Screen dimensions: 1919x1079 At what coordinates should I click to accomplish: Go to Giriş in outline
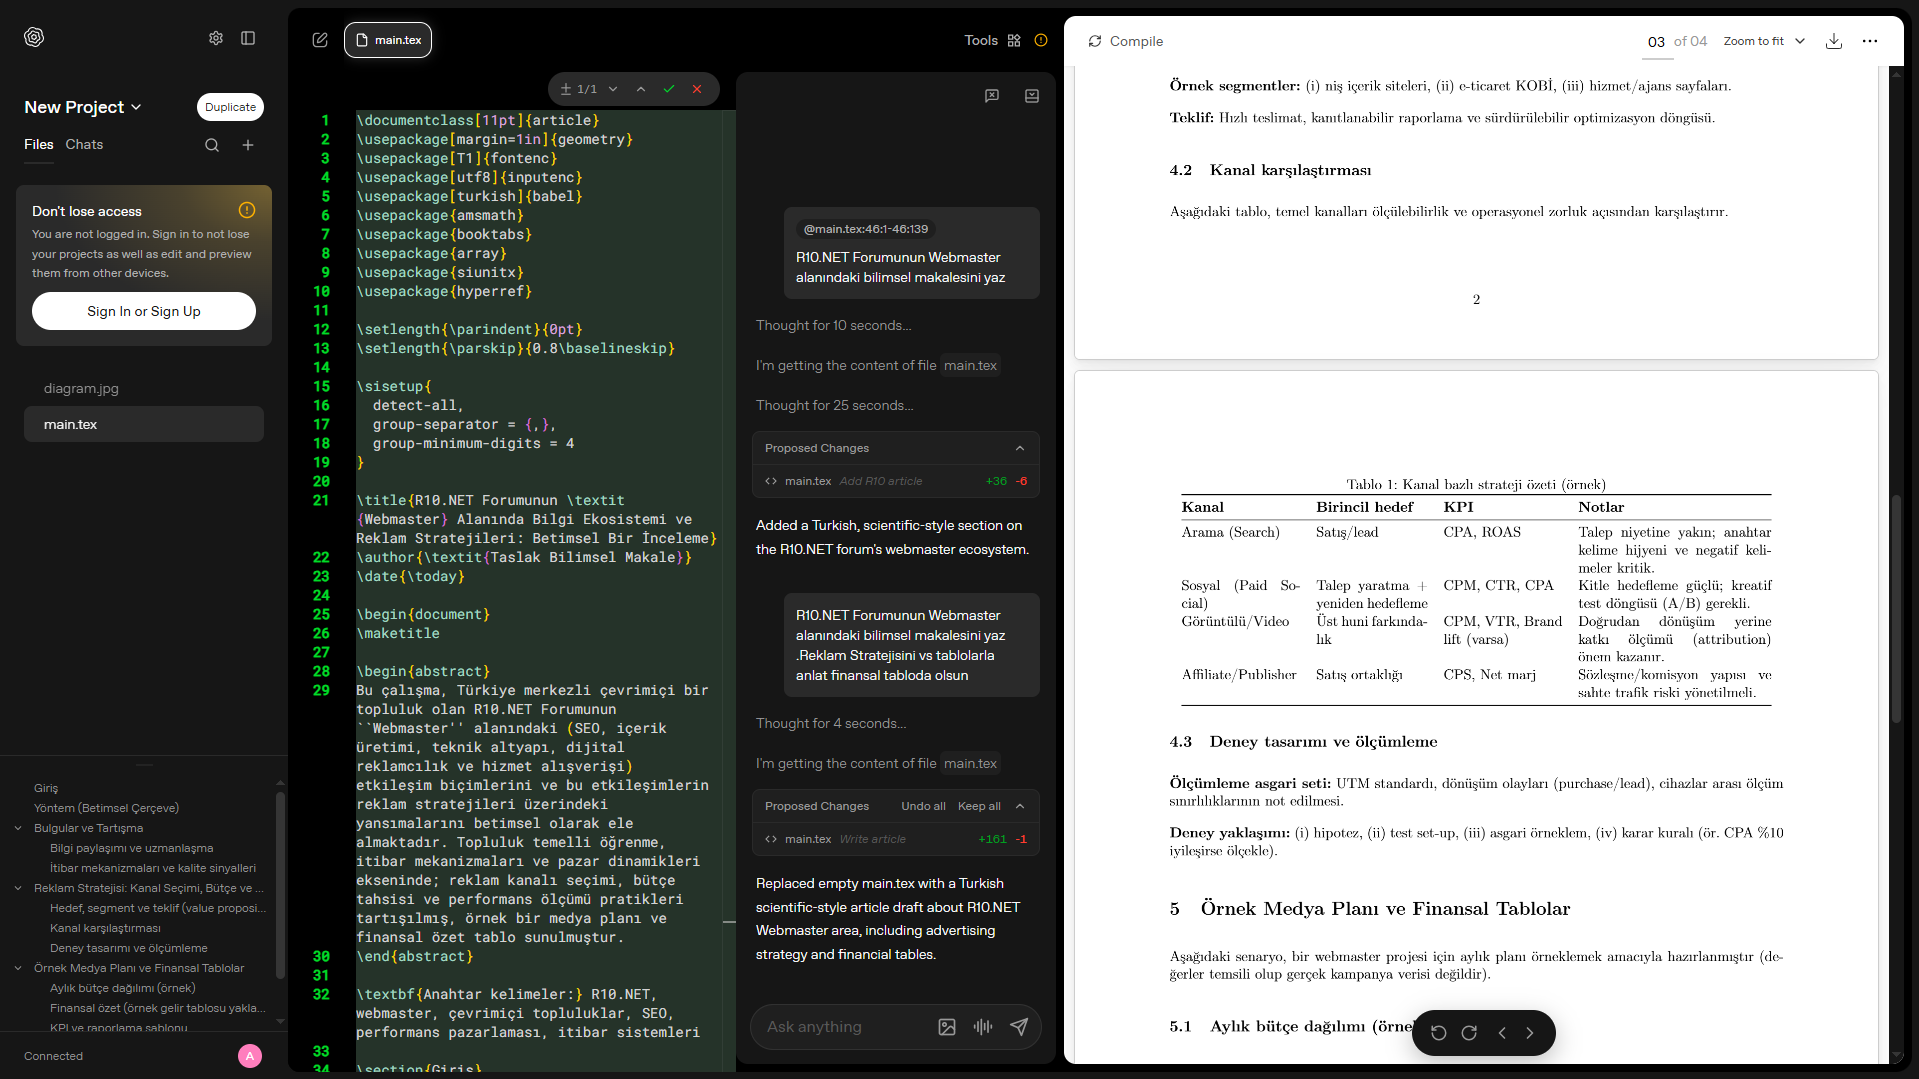point(46,788)
